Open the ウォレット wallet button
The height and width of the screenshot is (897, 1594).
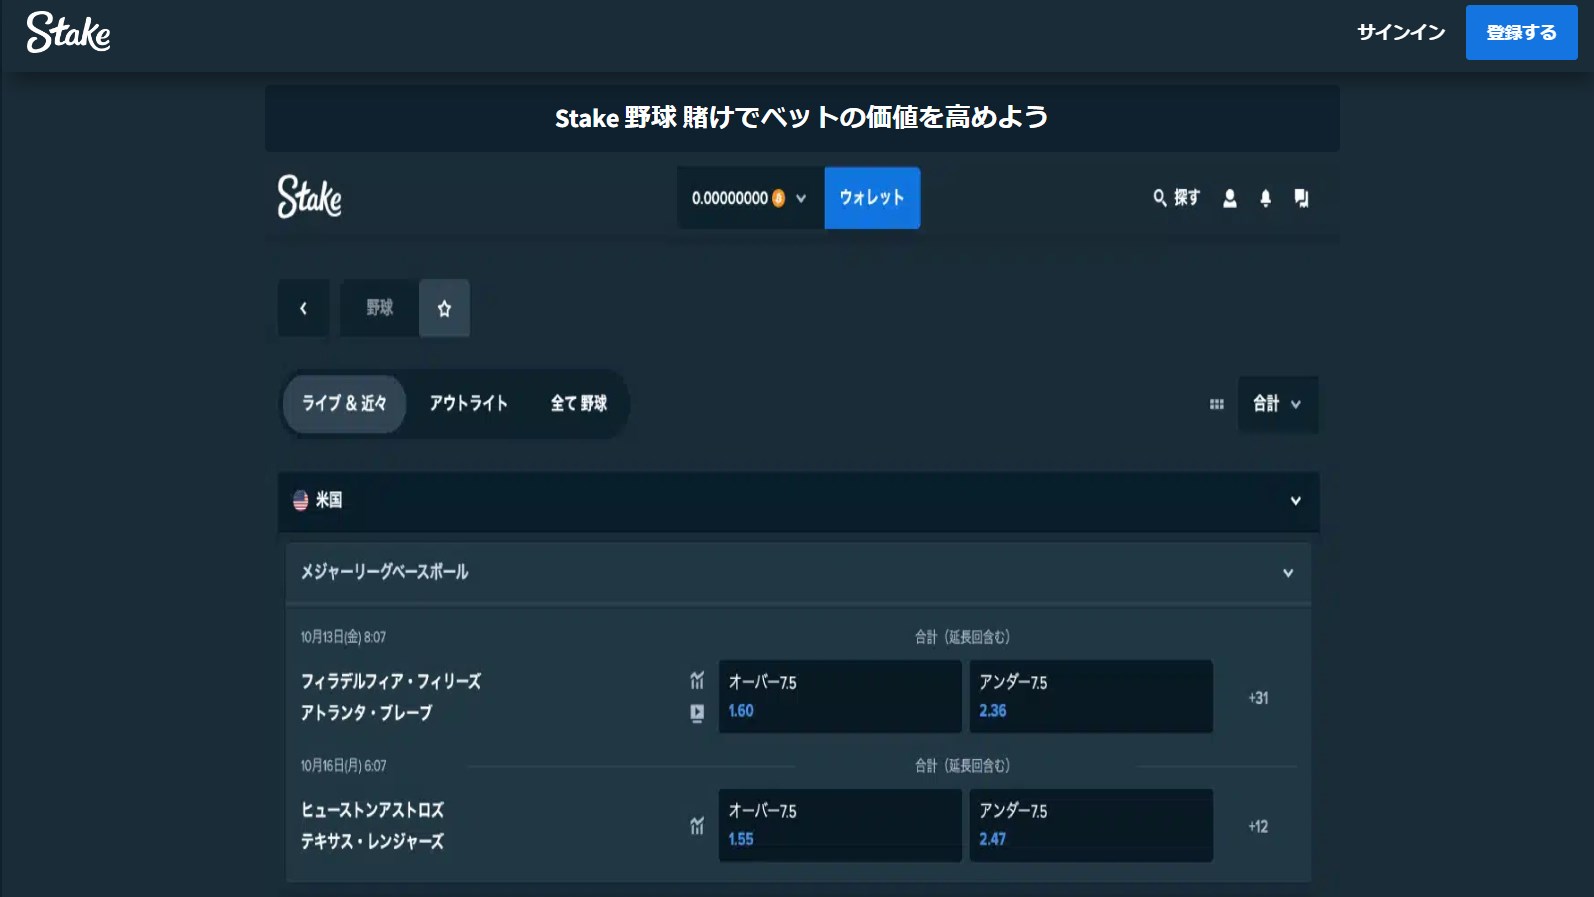tap(872, 198)
